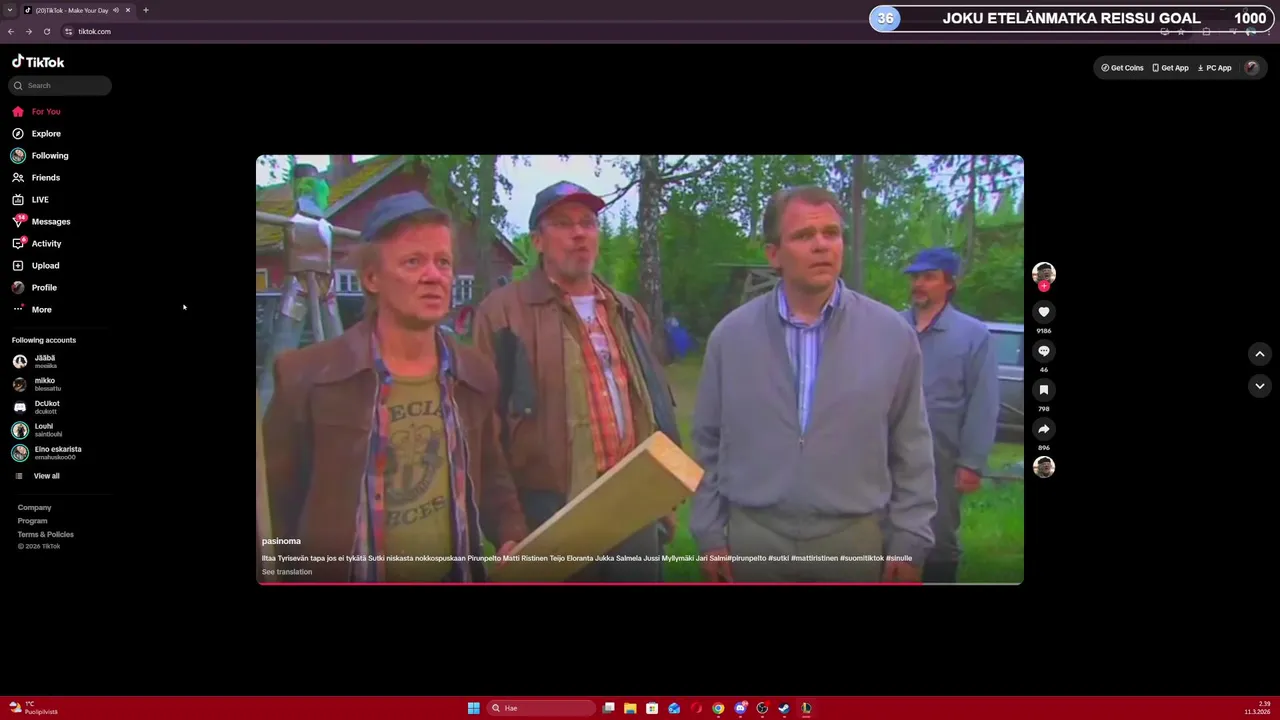Go back in the browser
The image size is (1280, 720).
pyautogui.click(x=10, y=31)
